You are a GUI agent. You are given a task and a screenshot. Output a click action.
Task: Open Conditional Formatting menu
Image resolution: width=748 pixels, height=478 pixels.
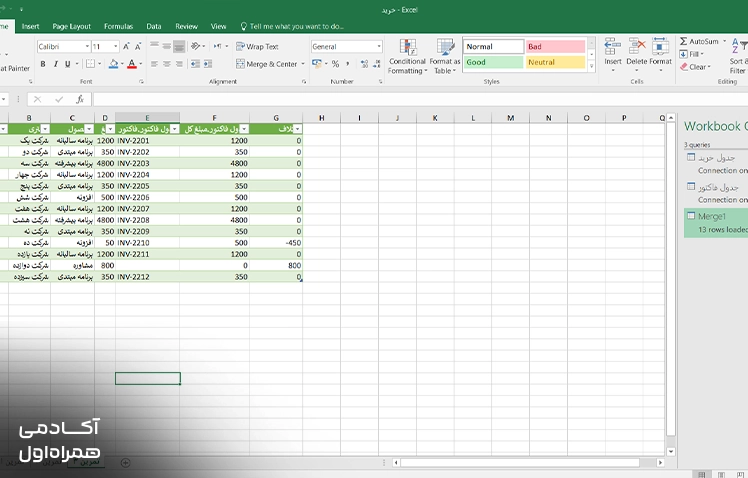click(407, 57)
